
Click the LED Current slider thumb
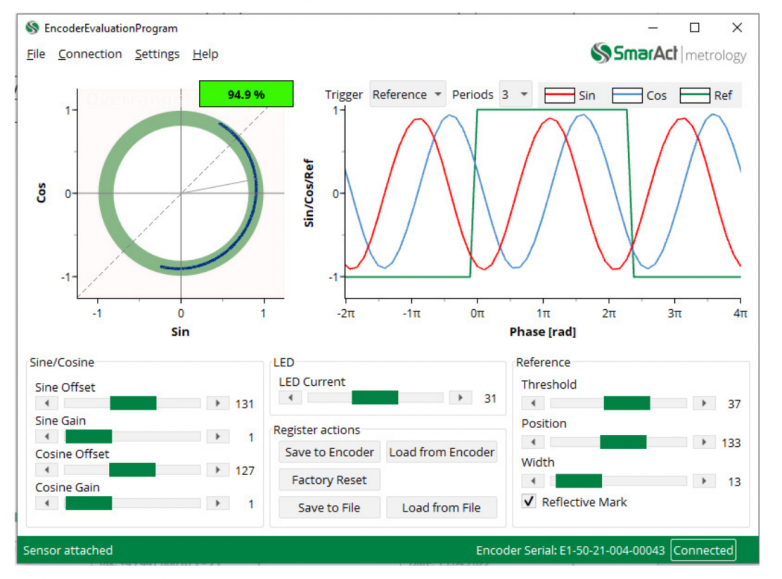[375, 397]
